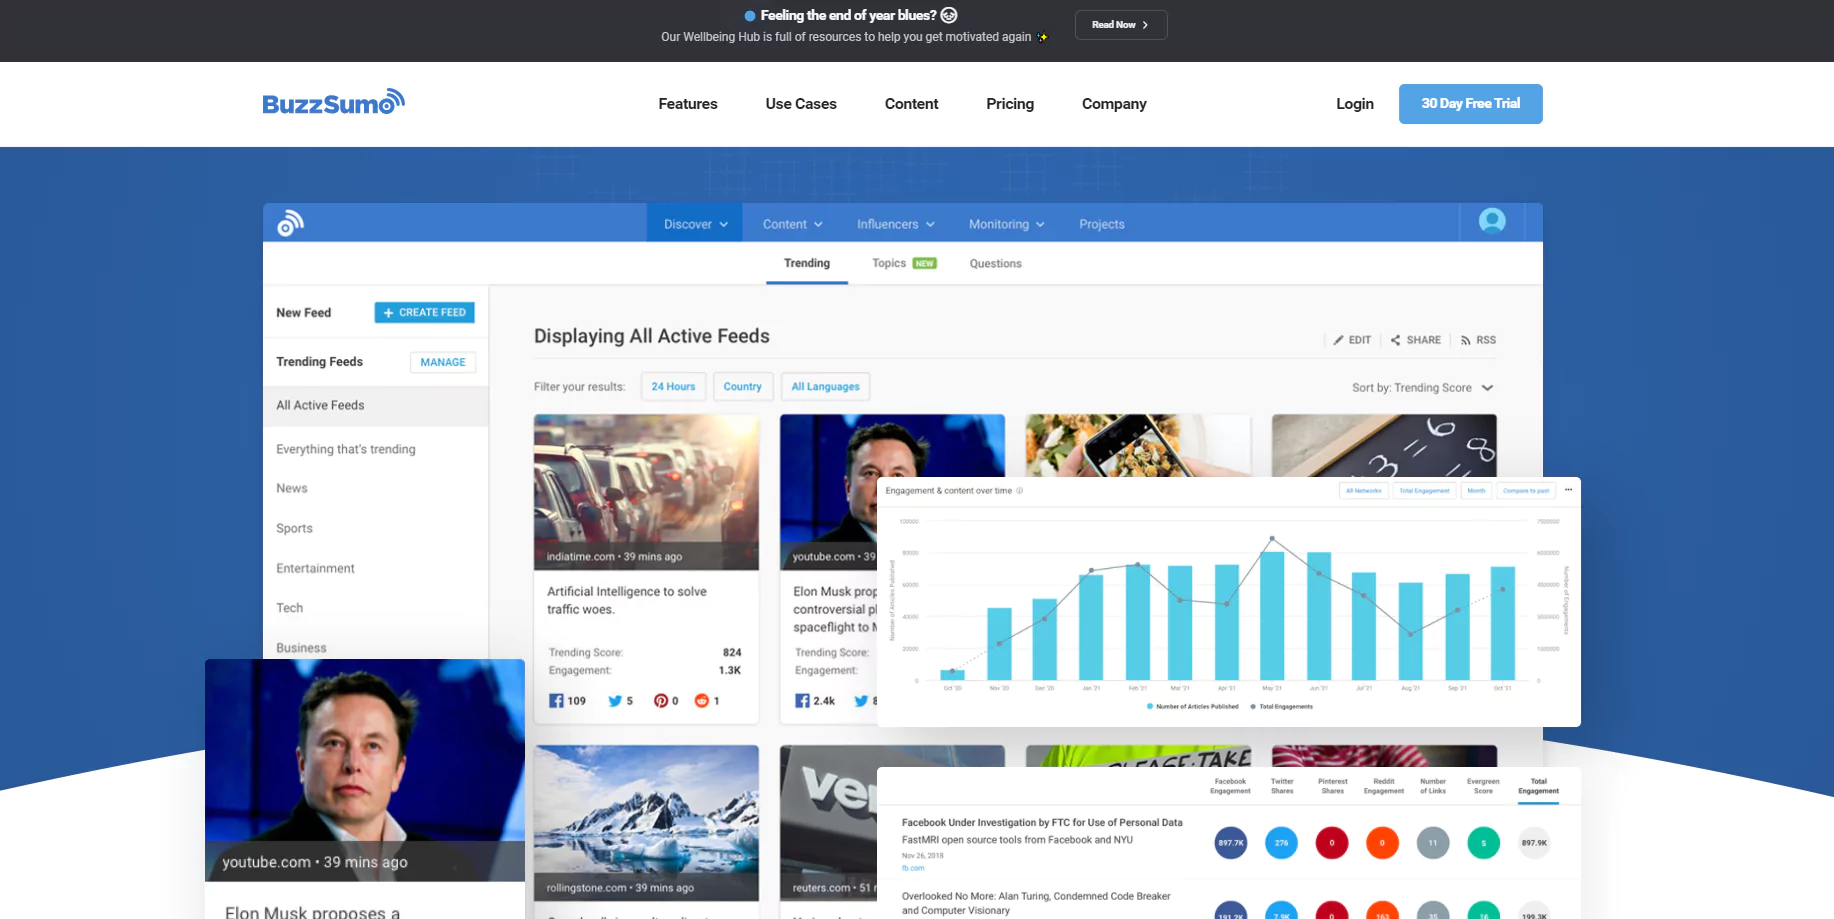Click the 276 Twitter shares circle
Viewport: 1834px width, 919px height.
point(1281,843)
